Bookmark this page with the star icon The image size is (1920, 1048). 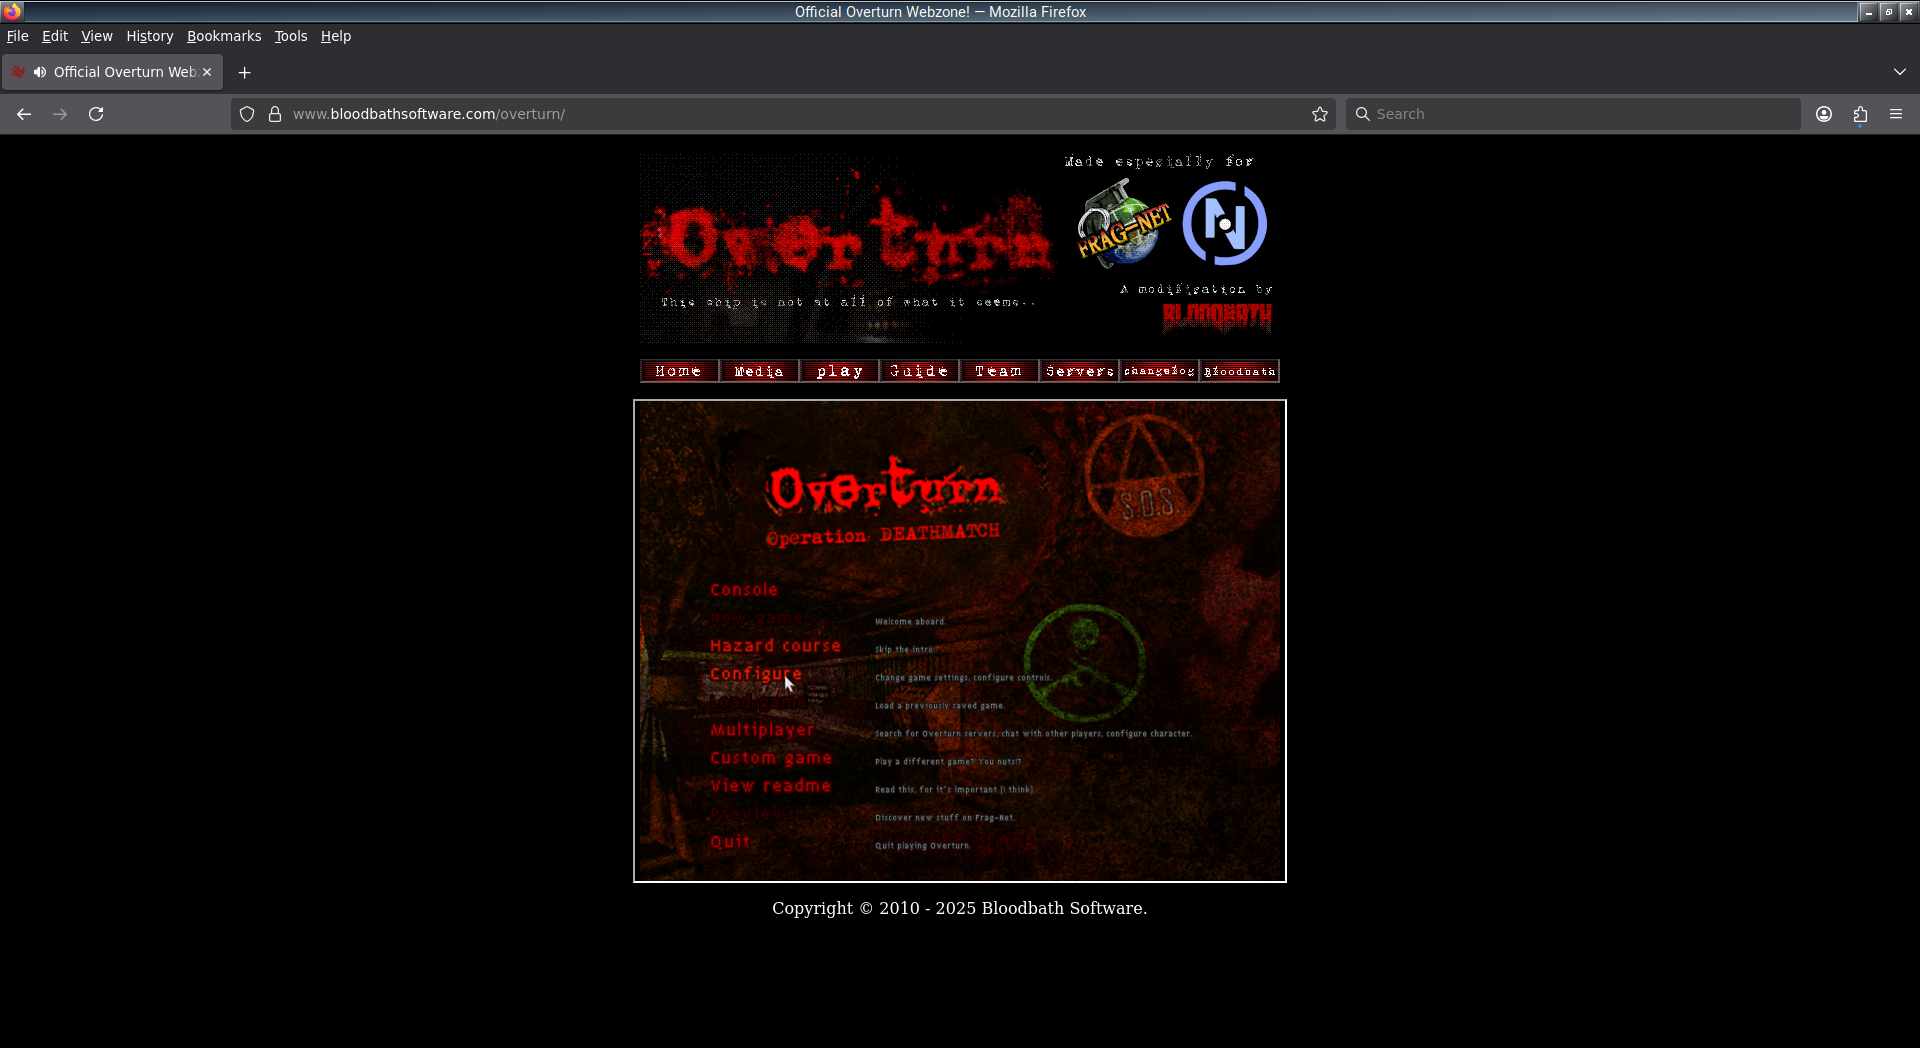coord(1320,114)
